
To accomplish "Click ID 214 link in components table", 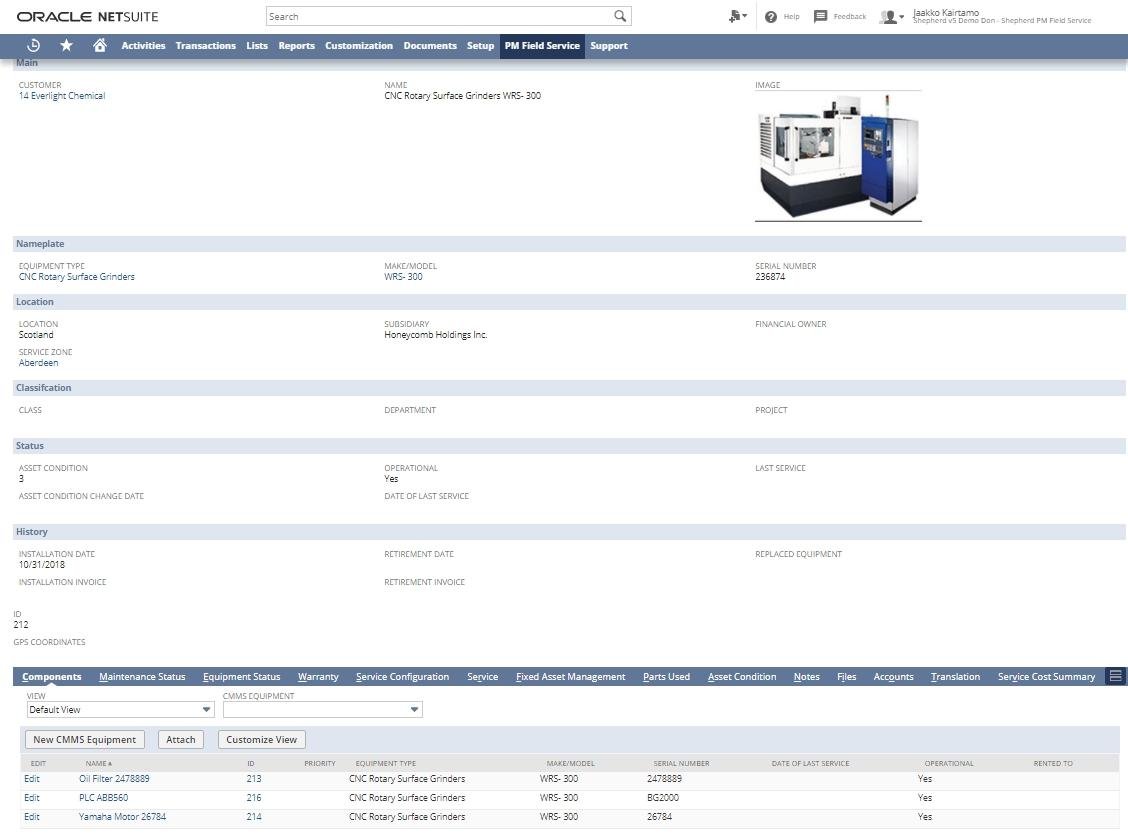I will click(254, 817).
